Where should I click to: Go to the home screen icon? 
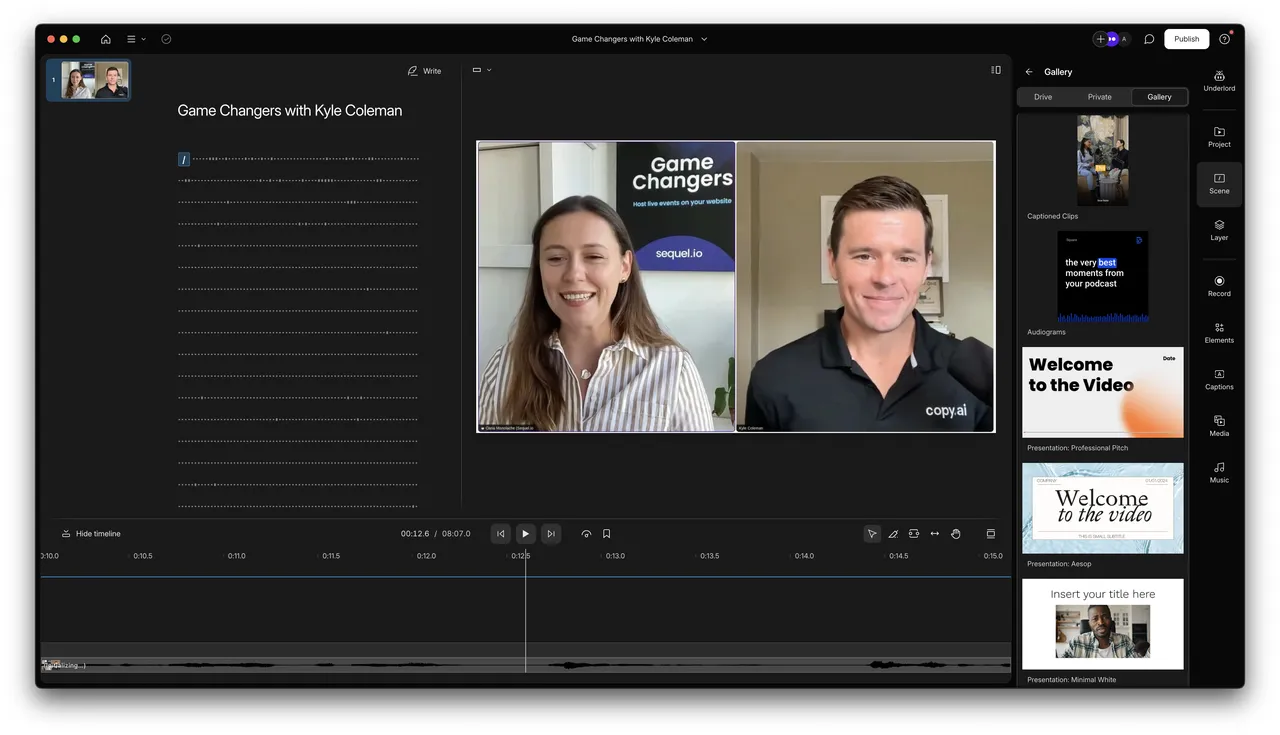[106, 39]
